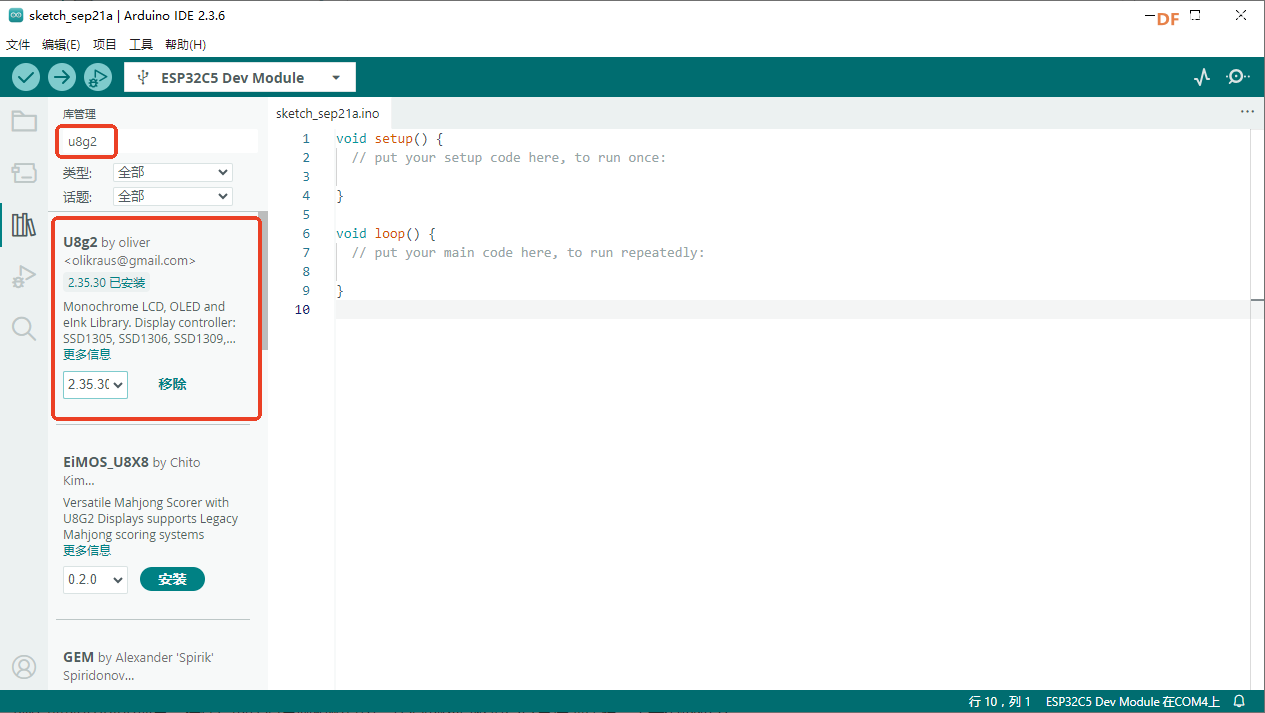1265x713 pixels.
Task: Click the main code comment line
Action: click(x=528, y=252)
